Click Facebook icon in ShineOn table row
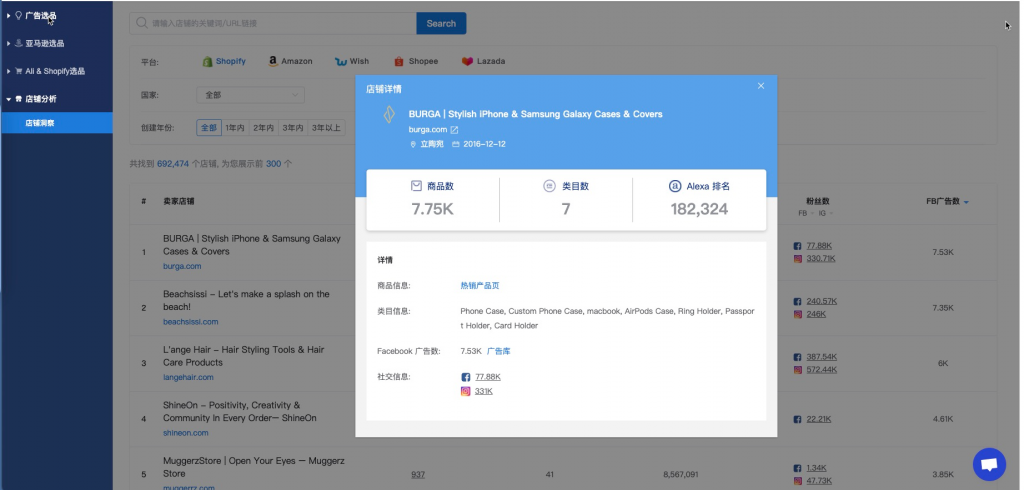The height and width of the screenshot is (490, 1024). click(797, 419)
